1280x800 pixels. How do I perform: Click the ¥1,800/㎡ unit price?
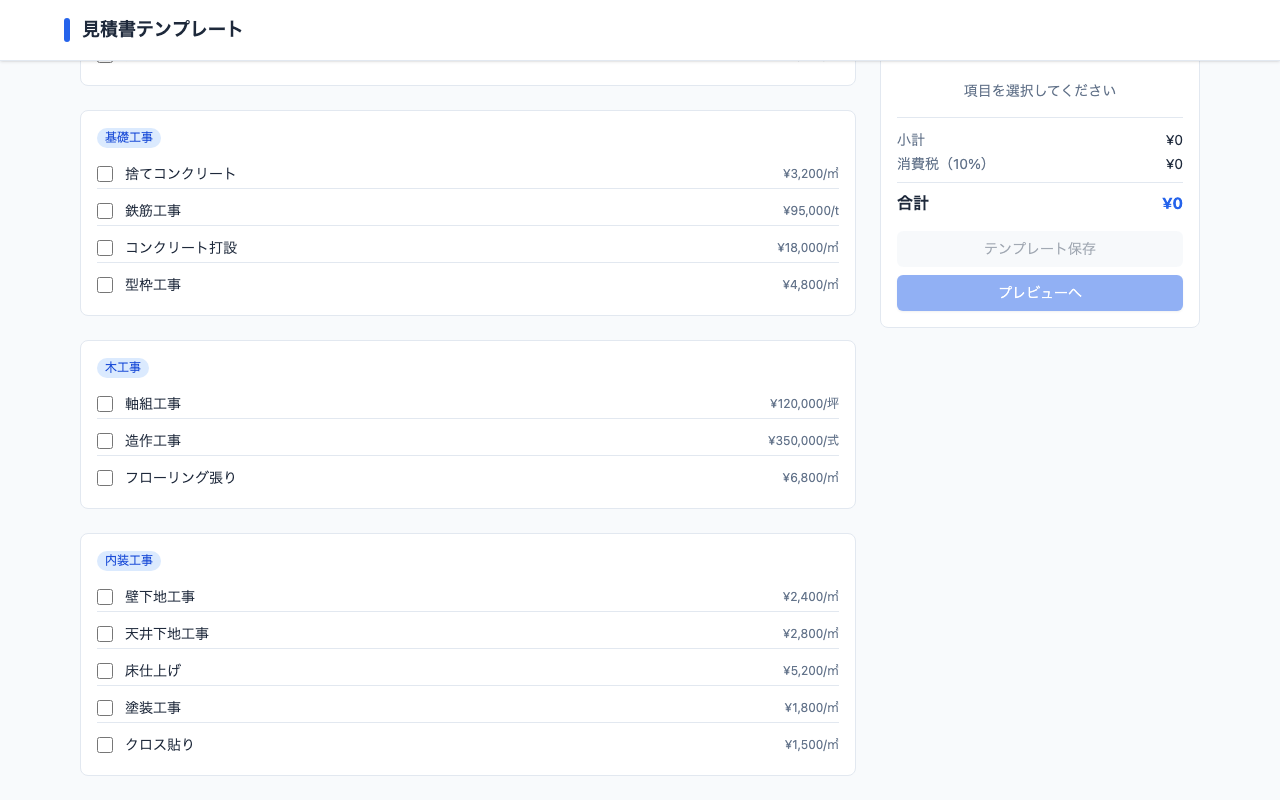point(812,708)
